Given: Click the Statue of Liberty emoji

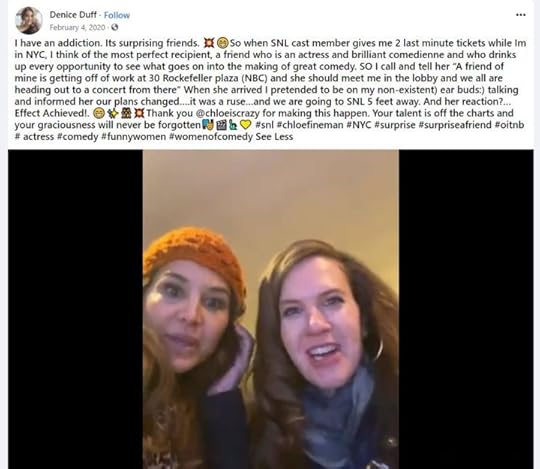Looking at the screenshot, I should 233,125.
